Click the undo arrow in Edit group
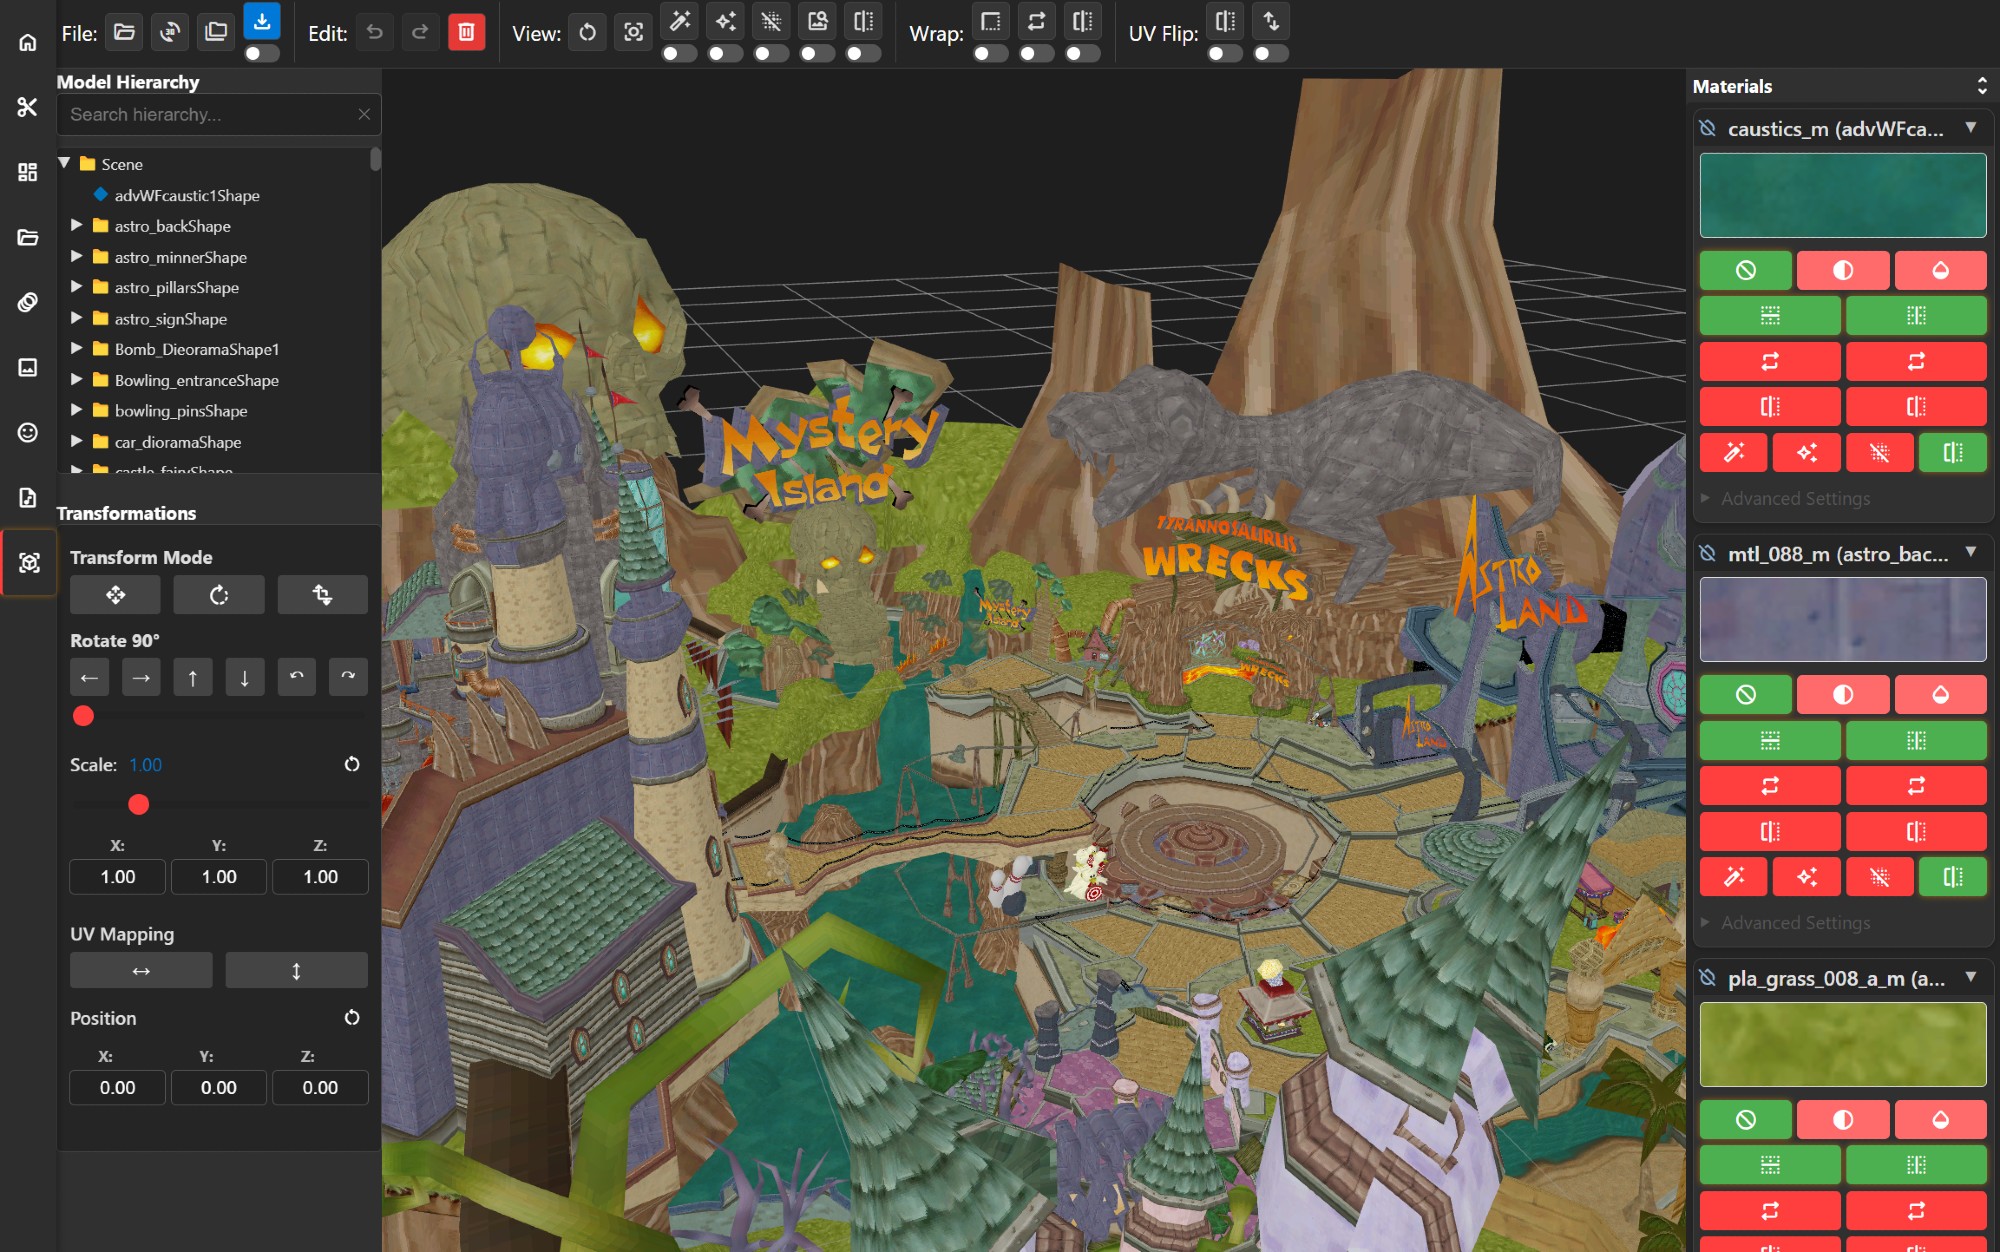 374,32
